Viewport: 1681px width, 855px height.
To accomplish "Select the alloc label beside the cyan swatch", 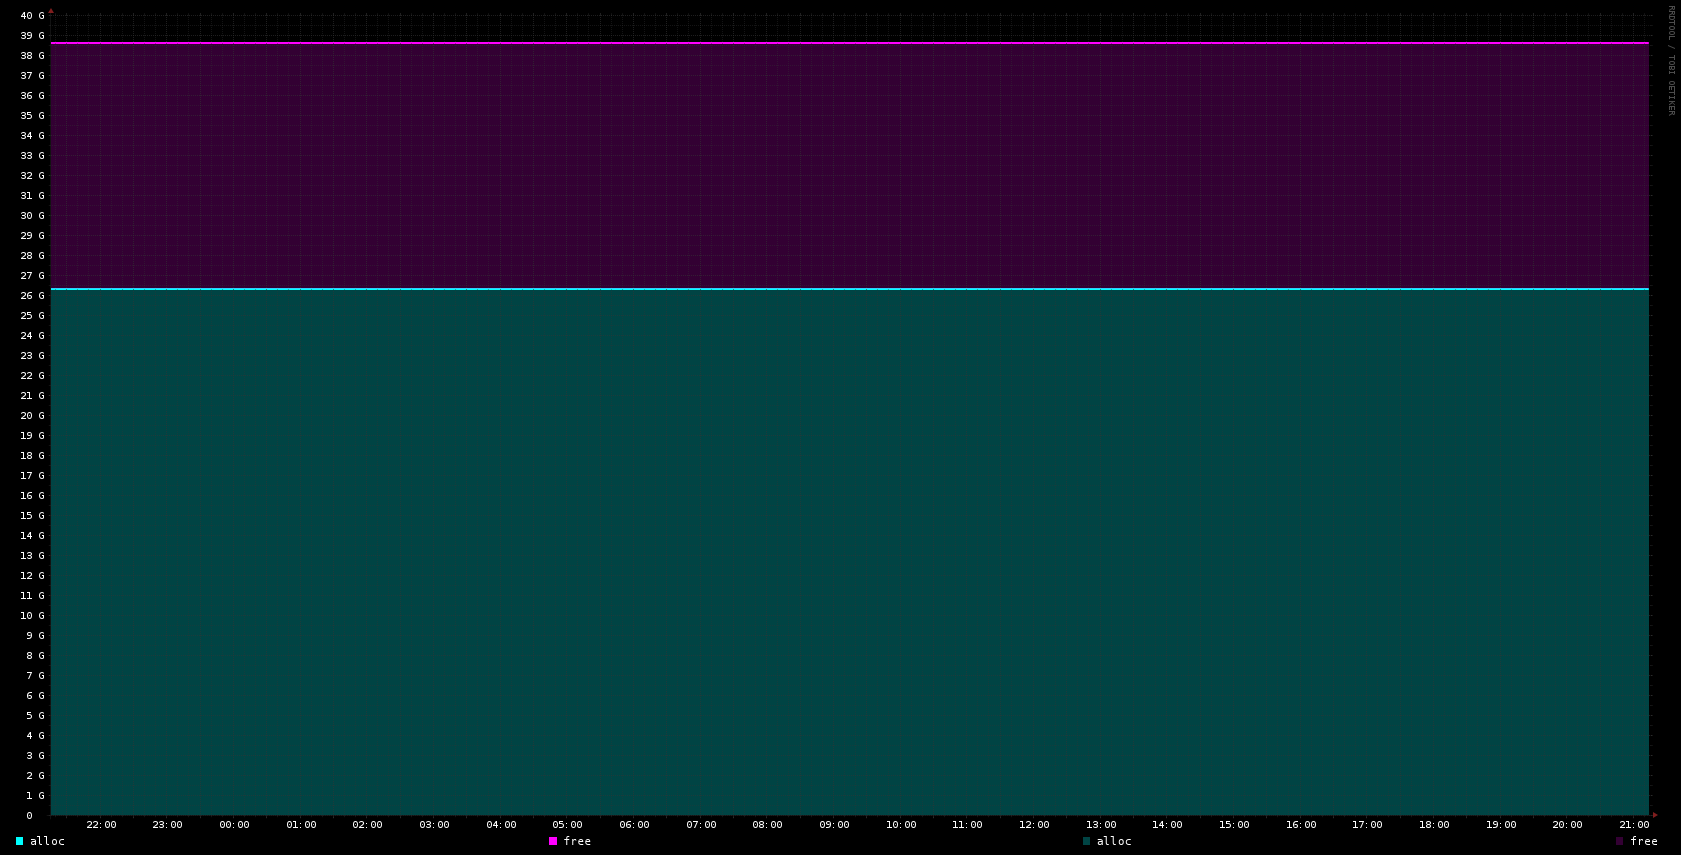I will [47, 841].
